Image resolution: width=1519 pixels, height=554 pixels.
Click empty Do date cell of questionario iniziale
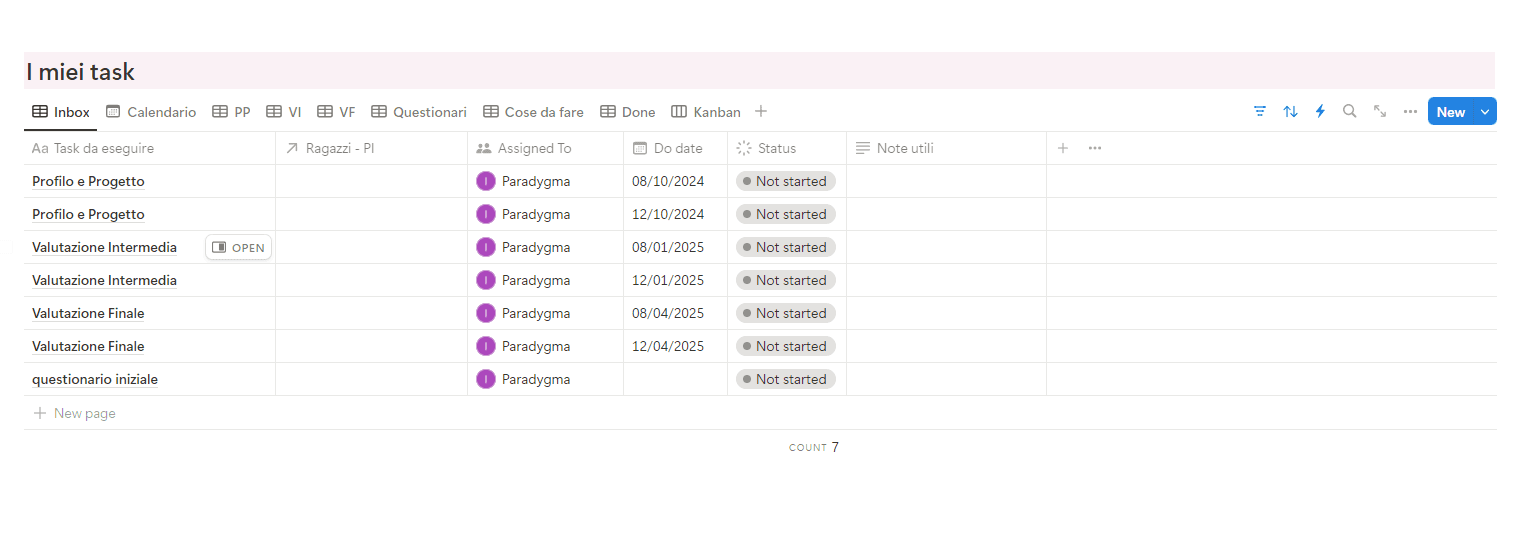coord(676,379)
